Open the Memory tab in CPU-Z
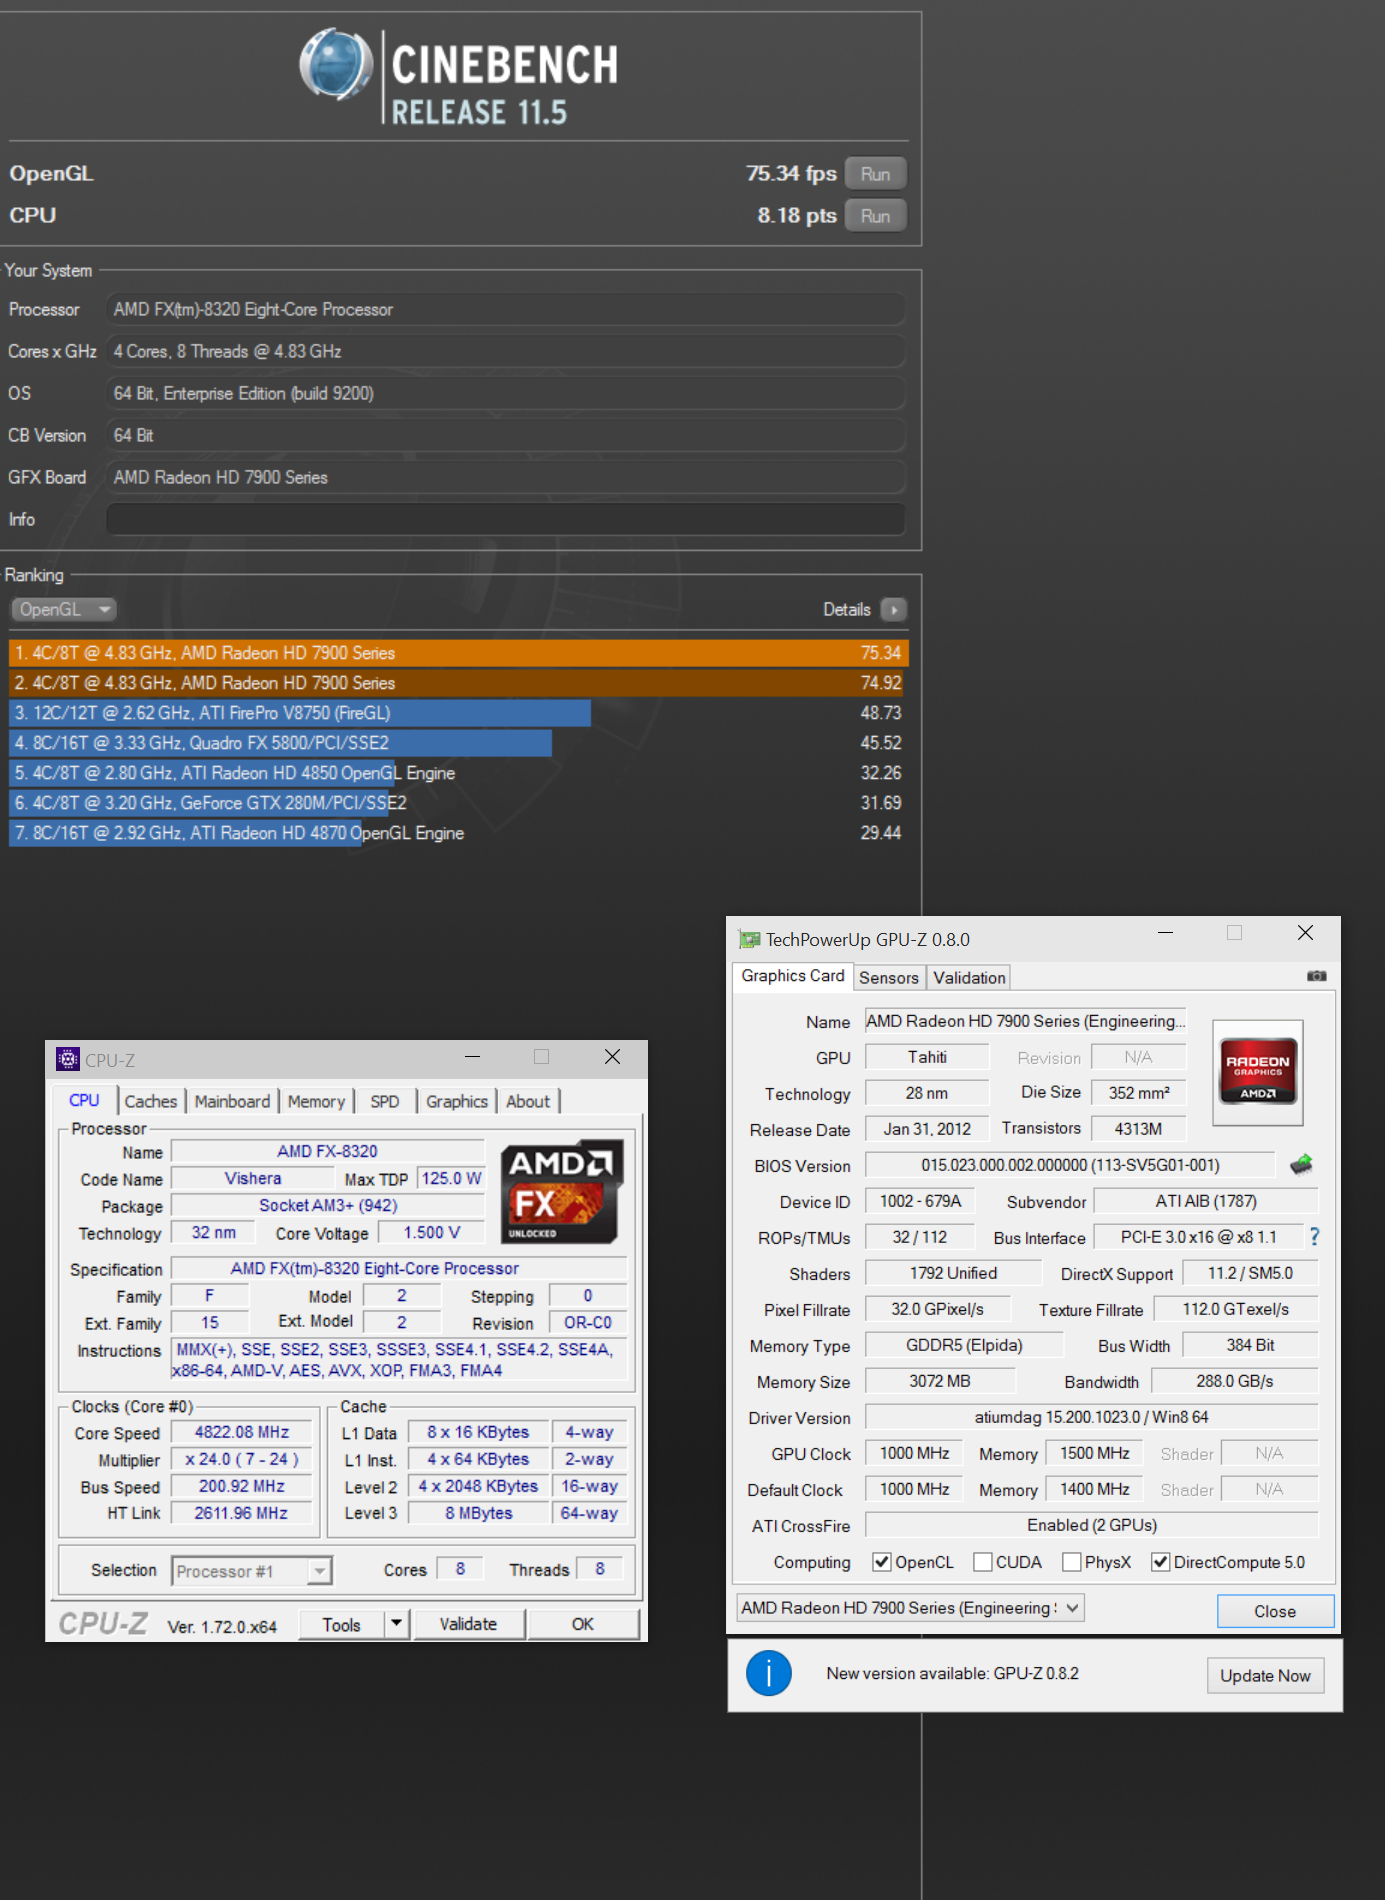 coord(316,1101)
